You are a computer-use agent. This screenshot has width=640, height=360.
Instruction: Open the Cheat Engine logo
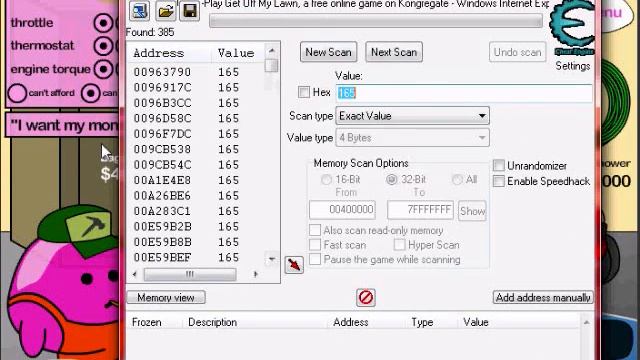(573, 28)
